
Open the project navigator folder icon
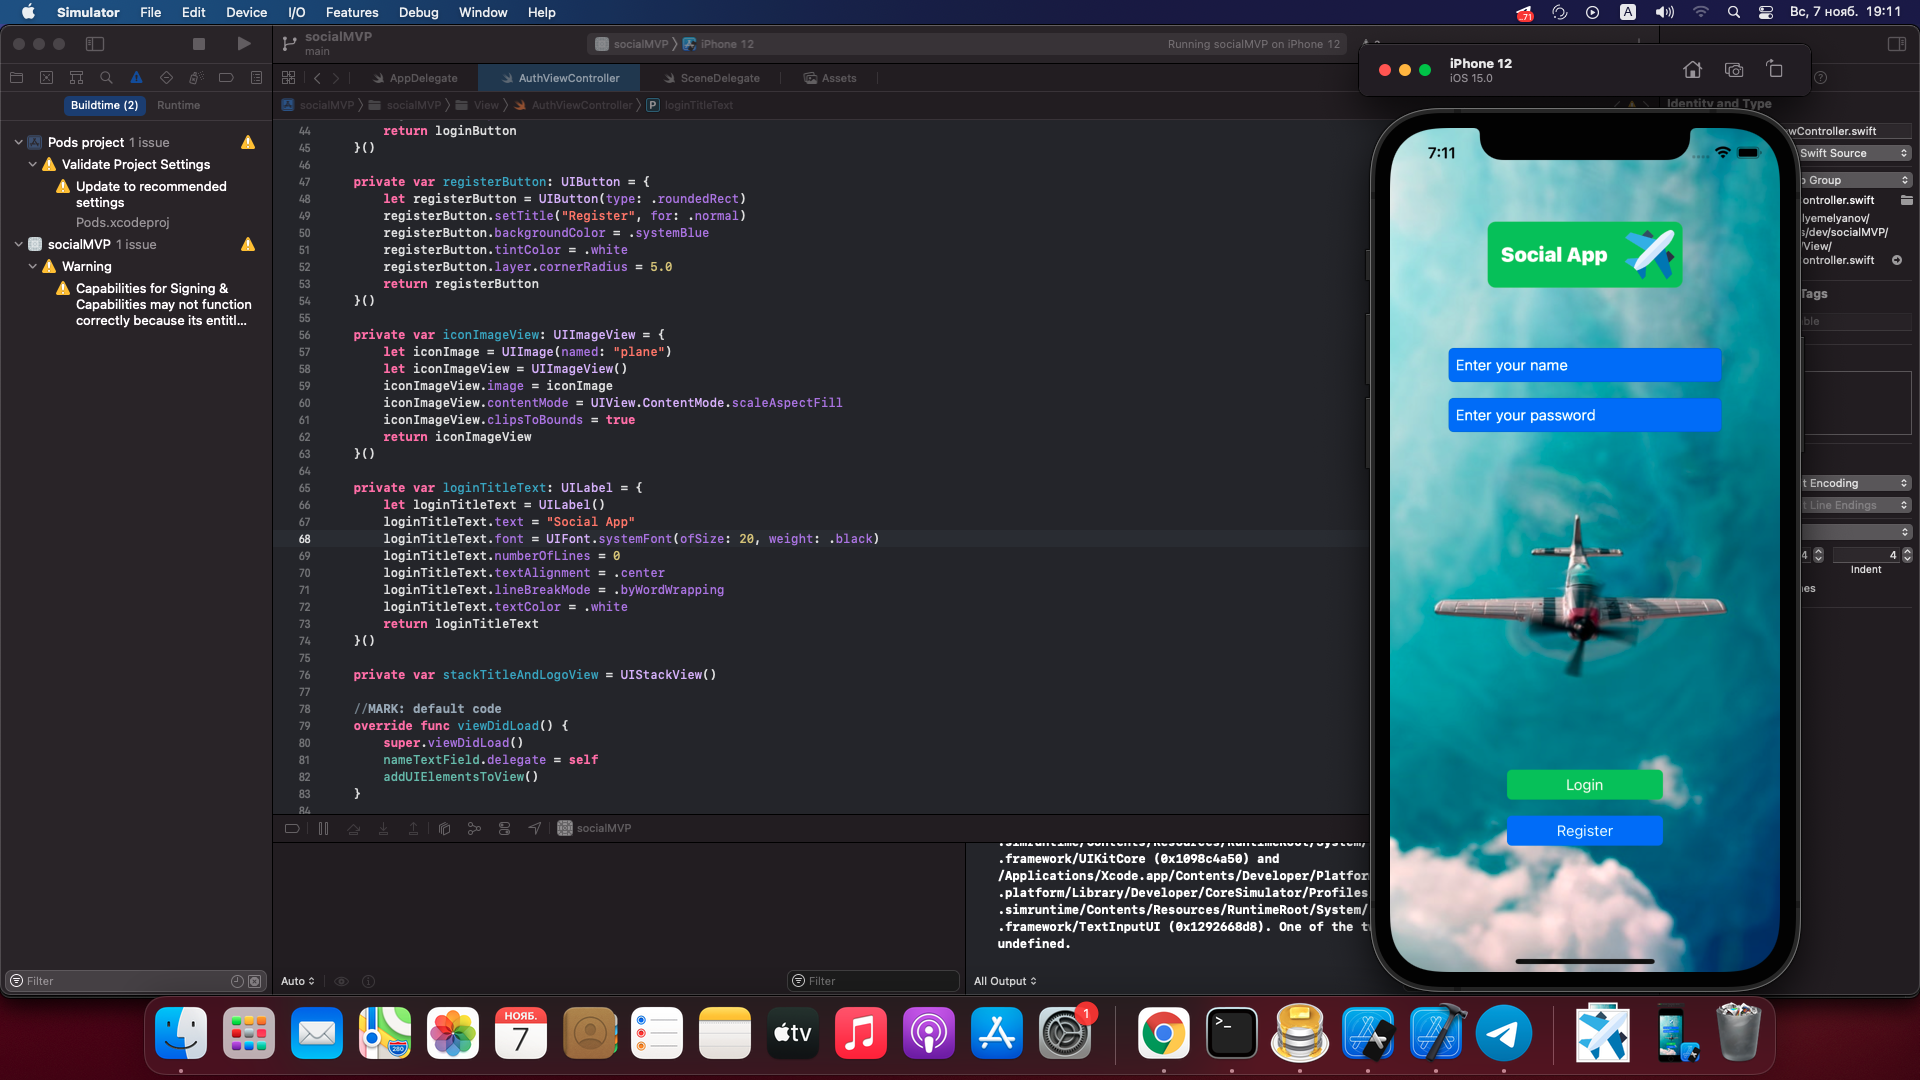coord(16,78)
